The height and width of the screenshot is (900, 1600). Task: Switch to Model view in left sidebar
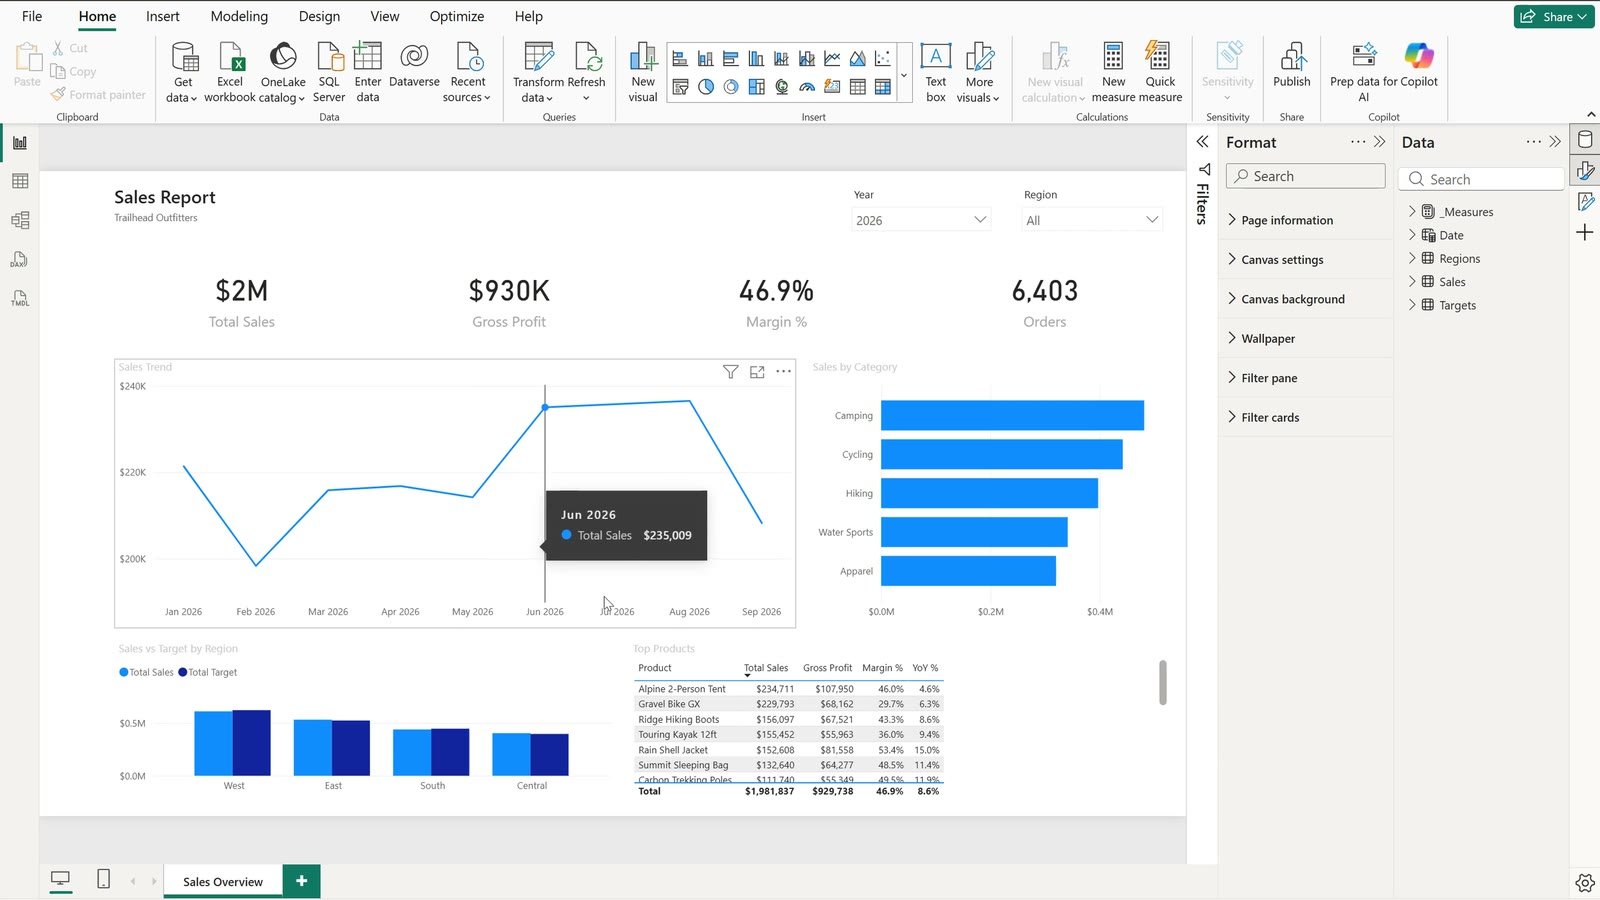[20, 220]
